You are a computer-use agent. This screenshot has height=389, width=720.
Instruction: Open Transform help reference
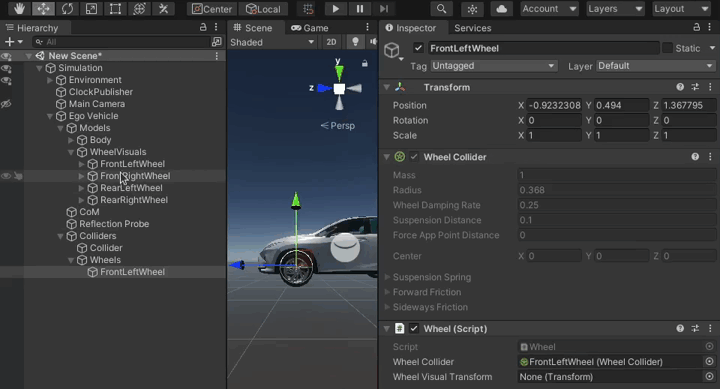tap(680, 87)
